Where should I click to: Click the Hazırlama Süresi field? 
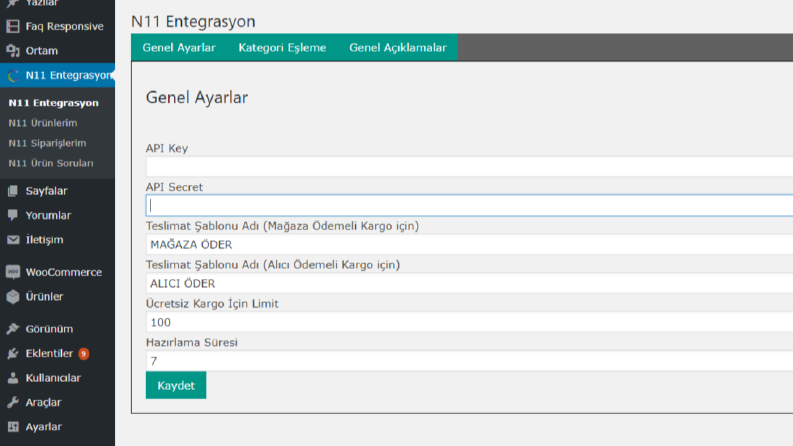tap(469, 361)
